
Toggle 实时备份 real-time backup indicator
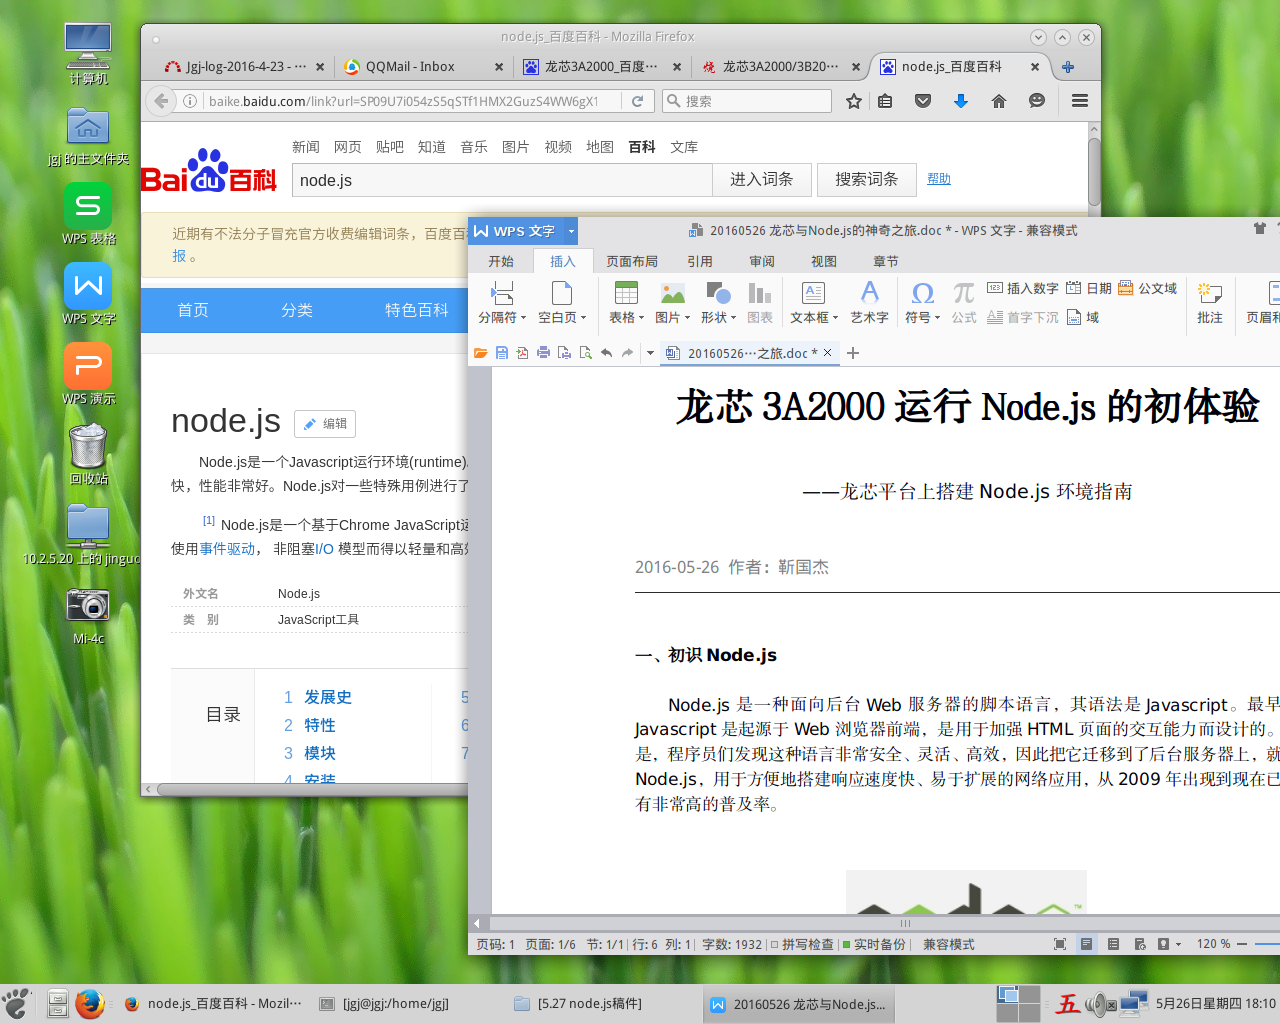874,944
